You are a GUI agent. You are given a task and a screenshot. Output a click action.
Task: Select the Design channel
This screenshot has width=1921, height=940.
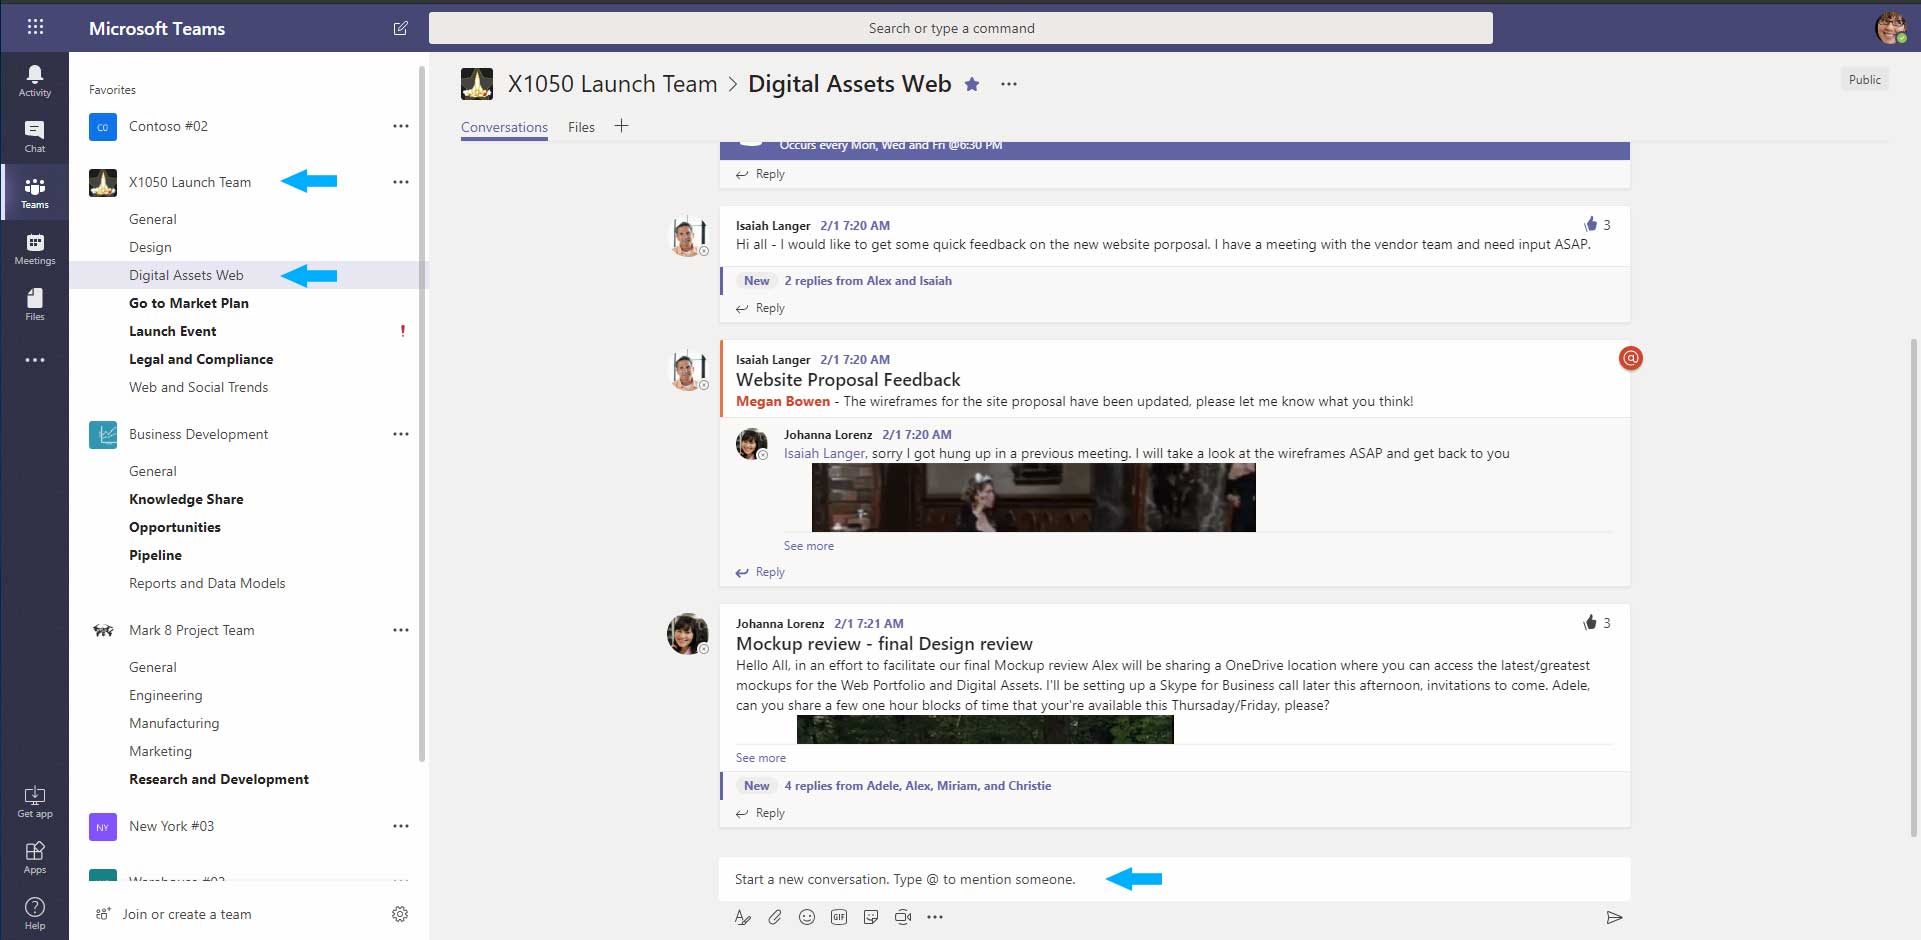pos(150,247)
